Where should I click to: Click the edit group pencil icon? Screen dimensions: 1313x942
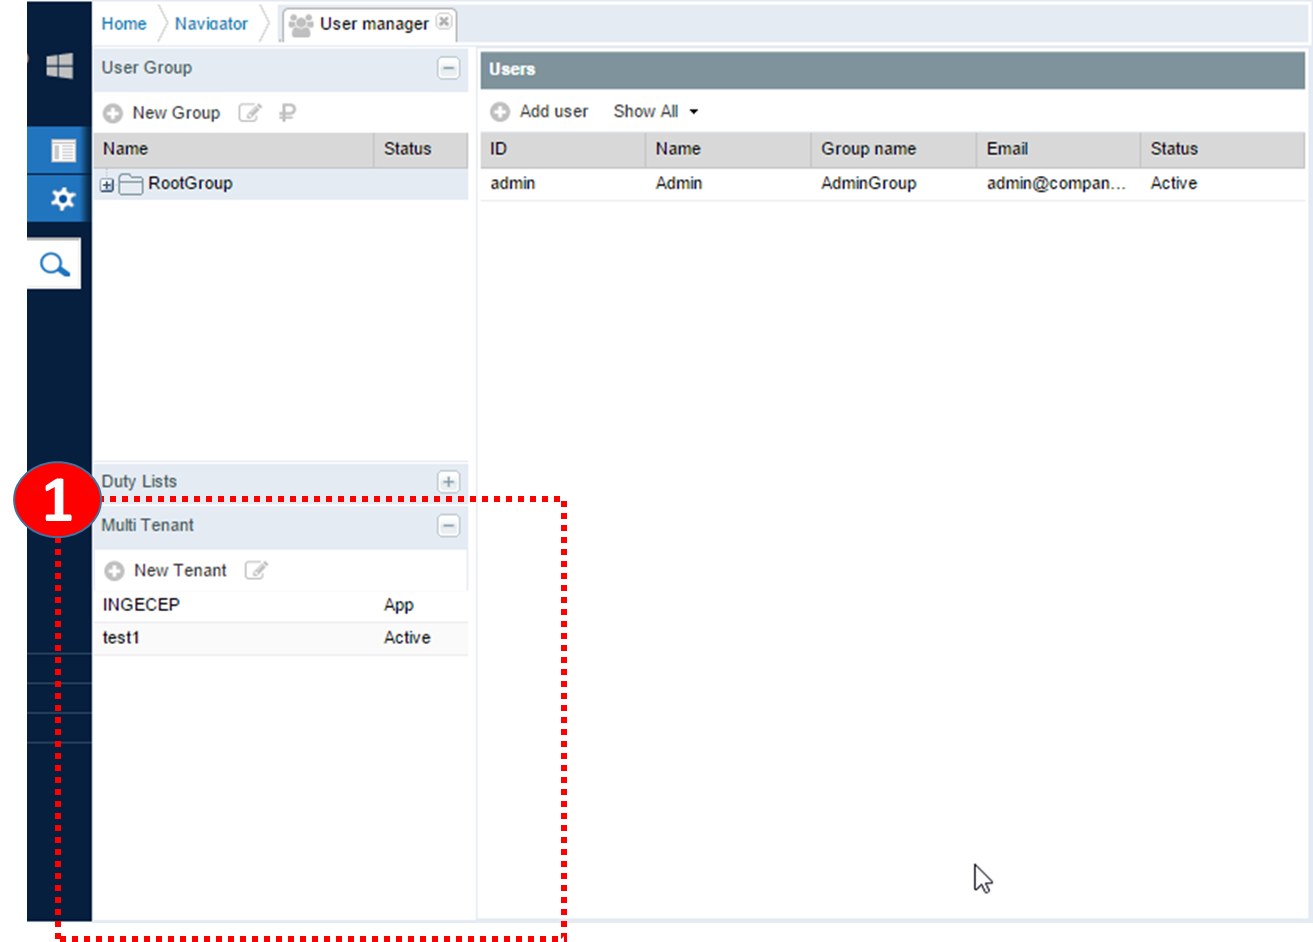[x=249, y=113]
